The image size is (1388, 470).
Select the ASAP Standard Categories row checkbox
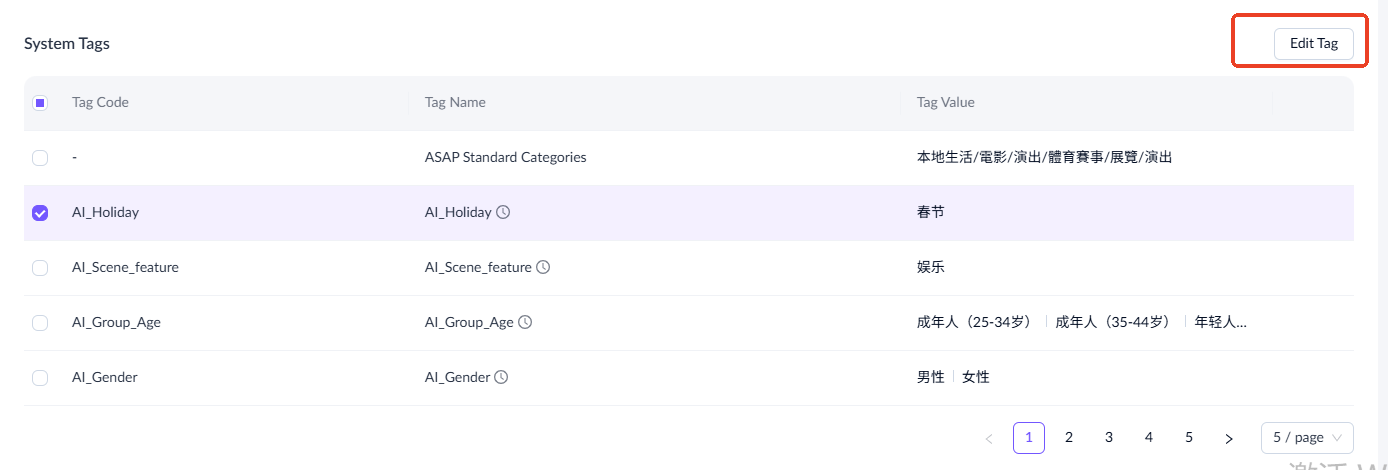(40, 158)
